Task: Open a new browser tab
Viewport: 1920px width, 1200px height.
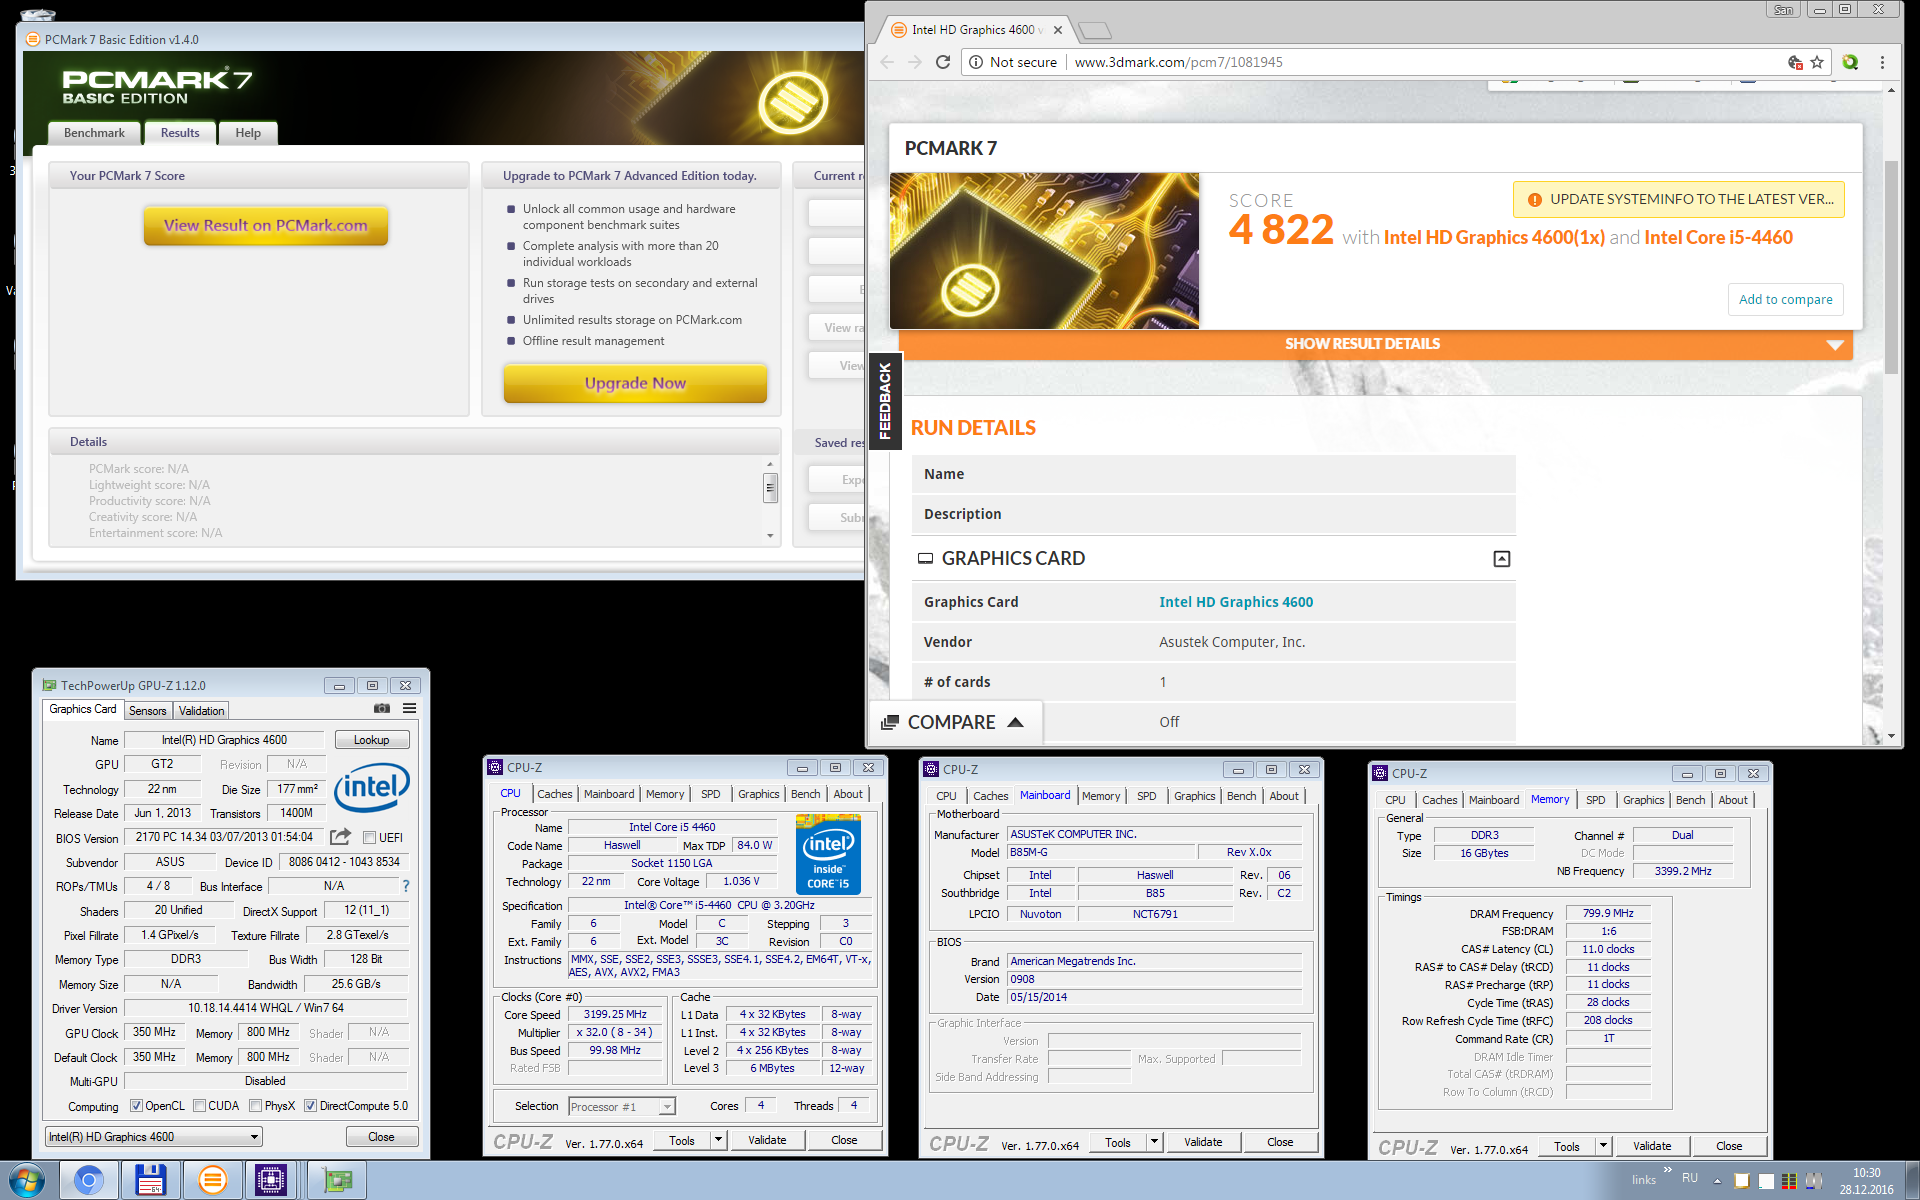Action: click(x=1095, y=30)
